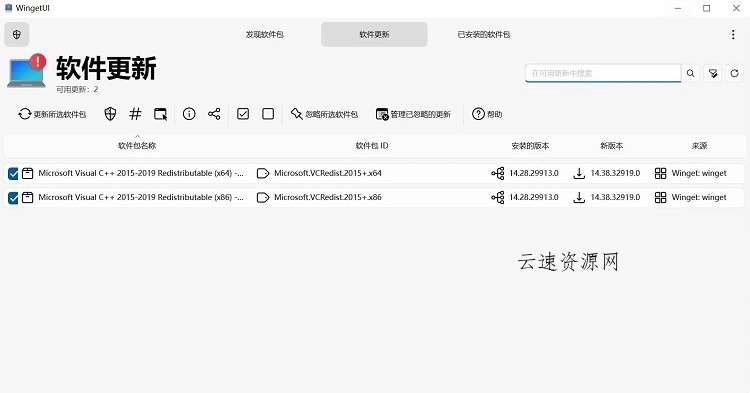Screen dimensions: 750x393
Task: Open the 已安装的软件包 tab
Action: tap(484, 34)
